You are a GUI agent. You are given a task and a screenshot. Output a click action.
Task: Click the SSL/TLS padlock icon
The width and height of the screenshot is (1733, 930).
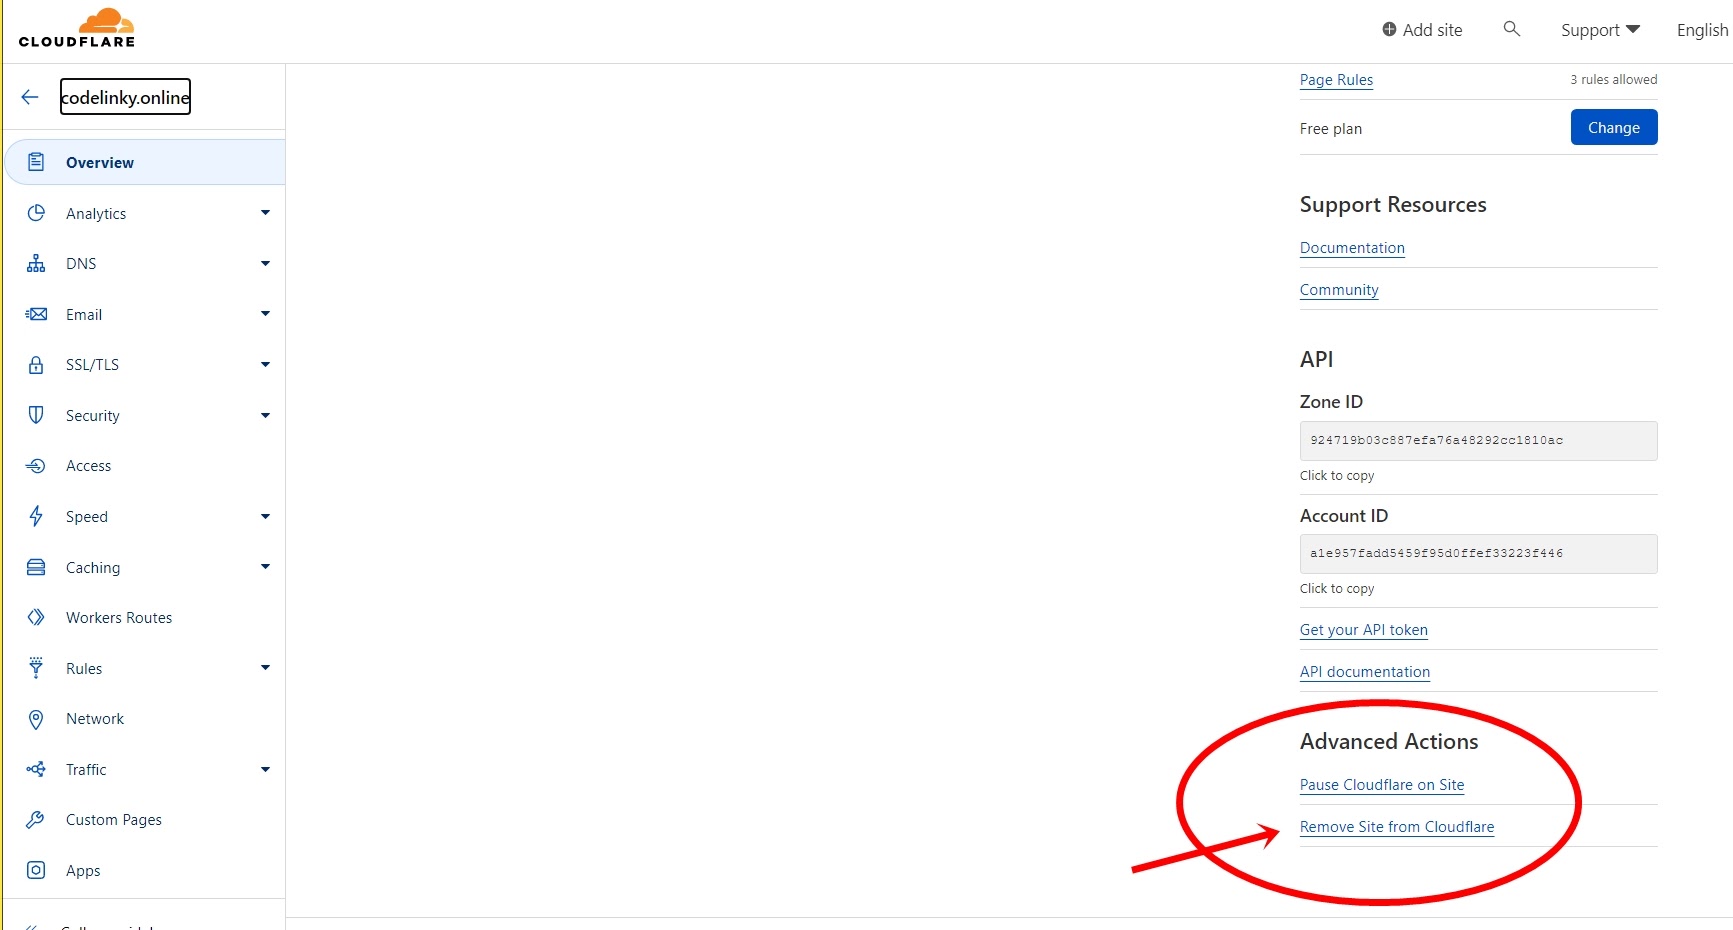tap(36, 364)
